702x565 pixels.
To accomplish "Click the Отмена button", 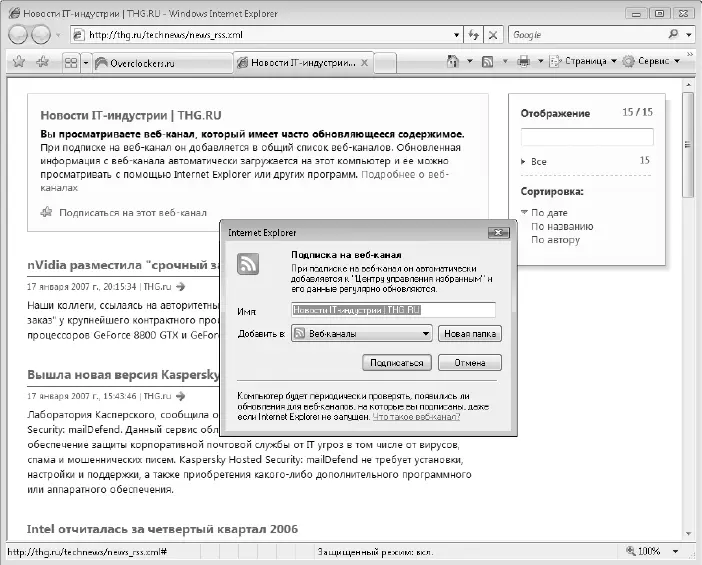I will [470, 363].
